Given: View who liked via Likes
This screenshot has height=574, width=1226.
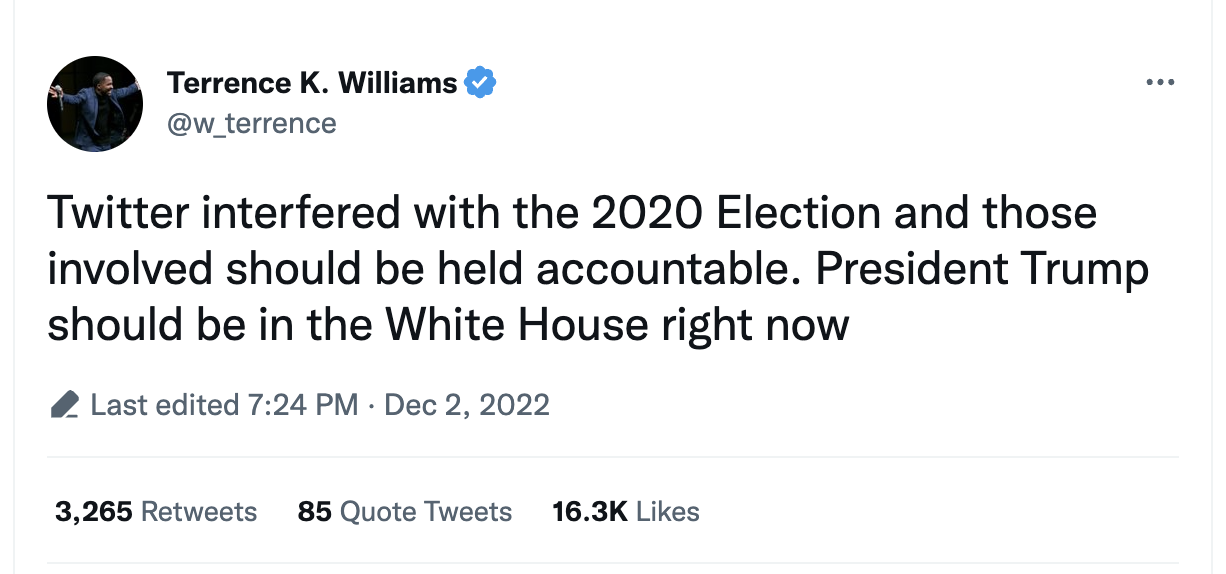Looking at the screenshot, I should coord(667,512).
